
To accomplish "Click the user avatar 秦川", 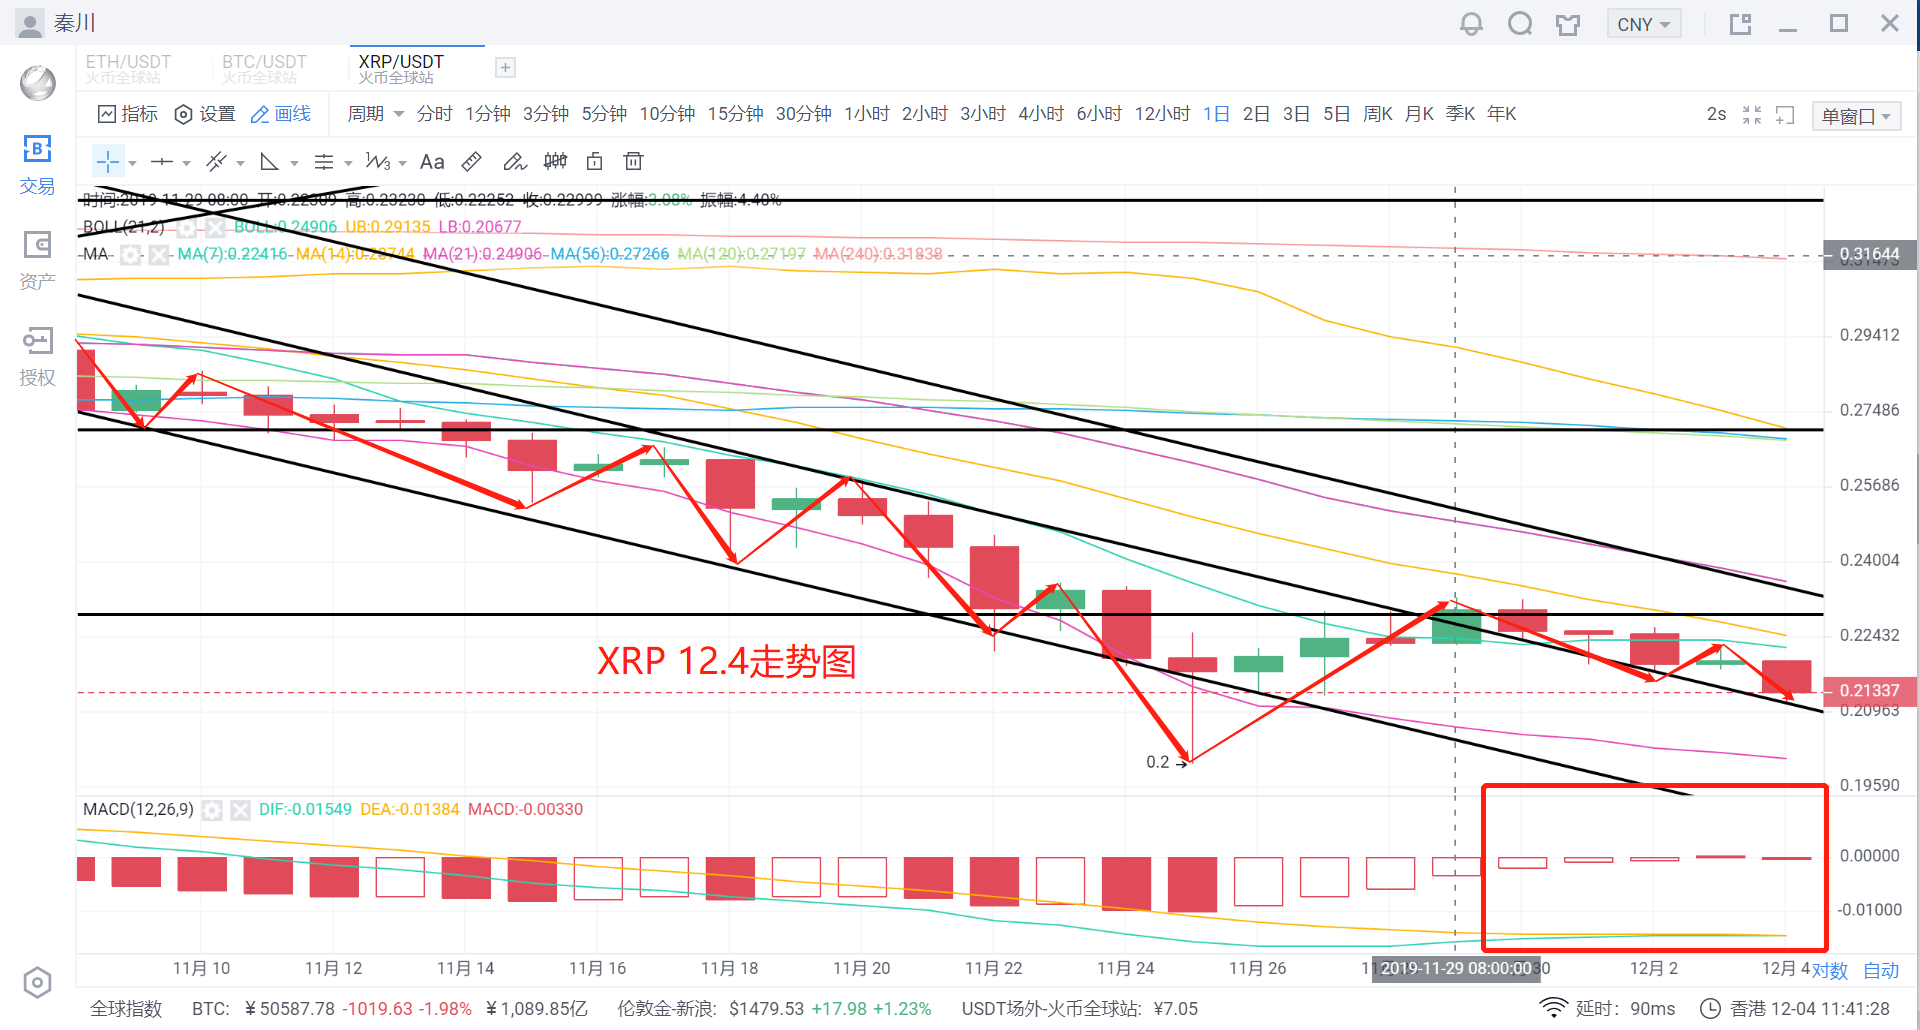I will pos(30,23).
